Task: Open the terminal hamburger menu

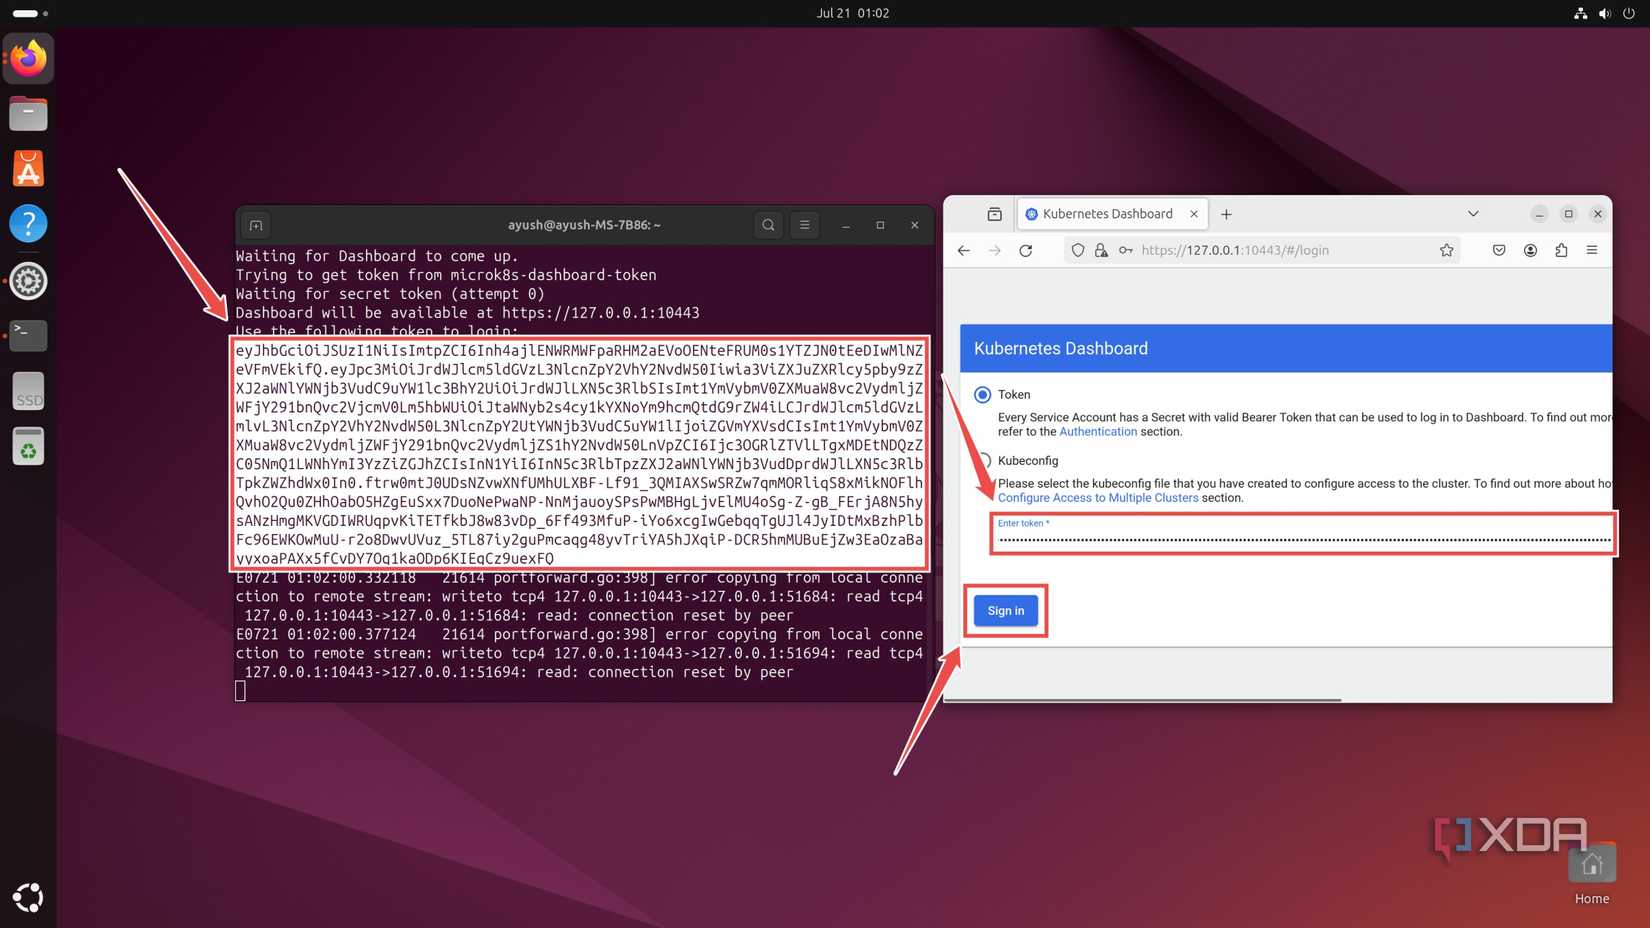Action: point(805,225)
